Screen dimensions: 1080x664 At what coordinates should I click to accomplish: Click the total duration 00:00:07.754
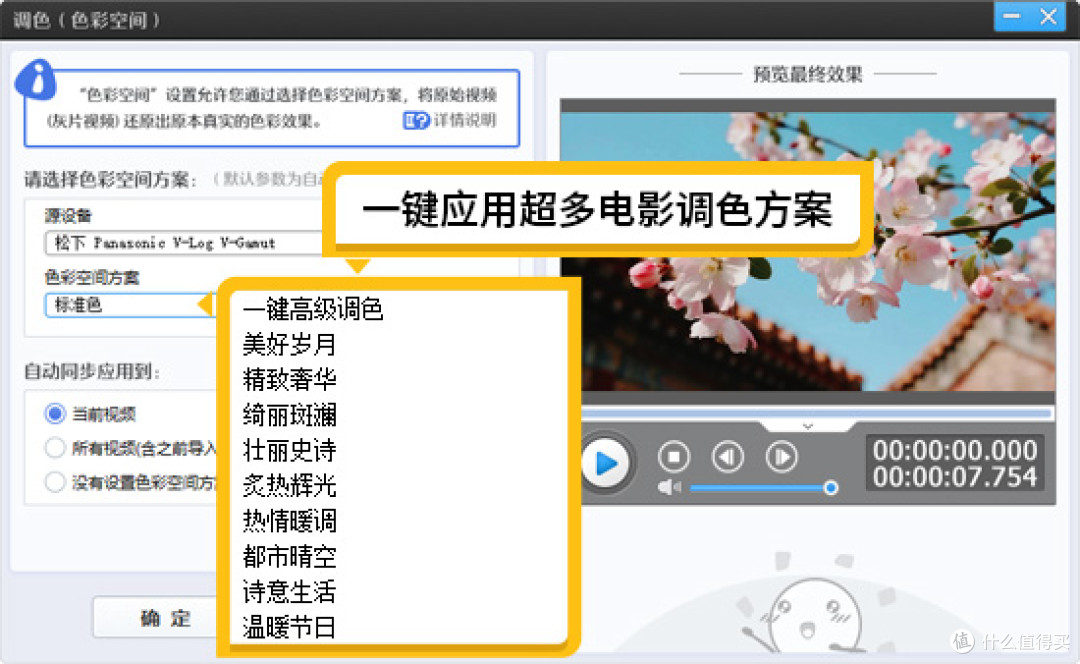coord(955,477)
